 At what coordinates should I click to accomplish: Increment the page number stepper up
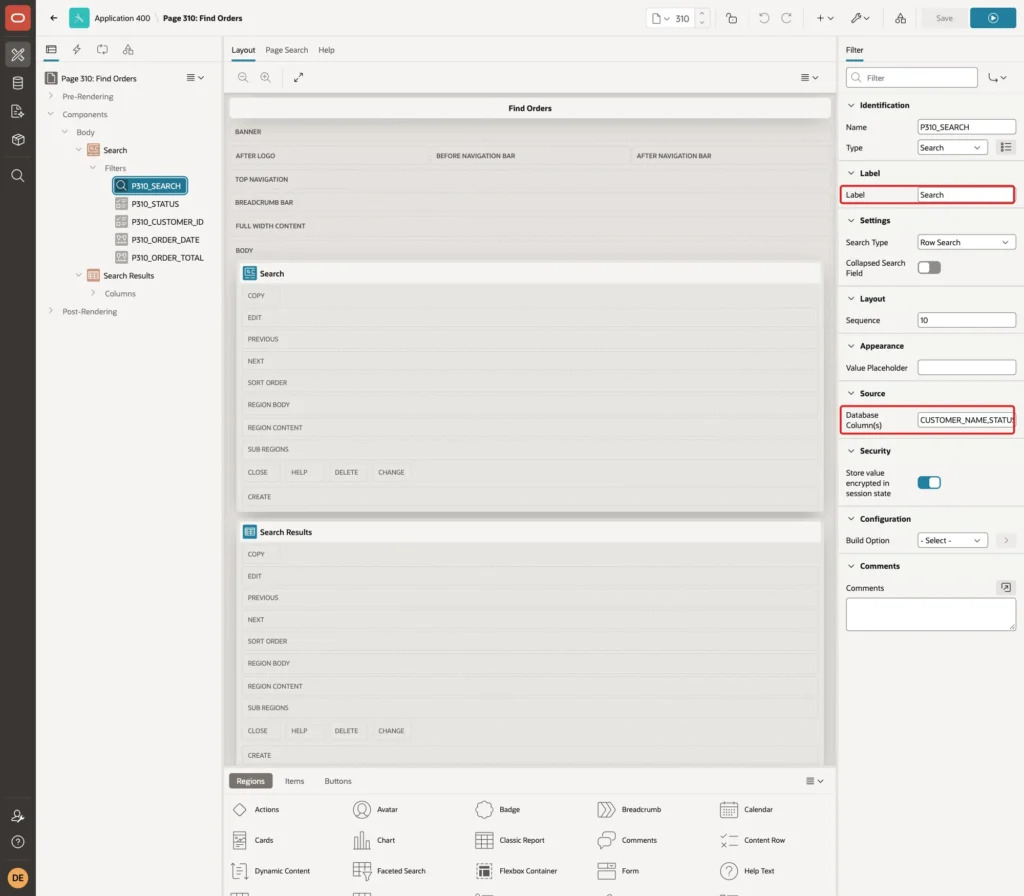[702, 13]
